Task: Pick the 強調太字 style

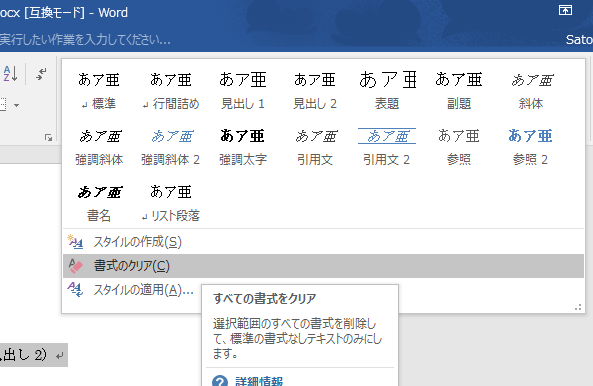Action: tap(242, 147)
